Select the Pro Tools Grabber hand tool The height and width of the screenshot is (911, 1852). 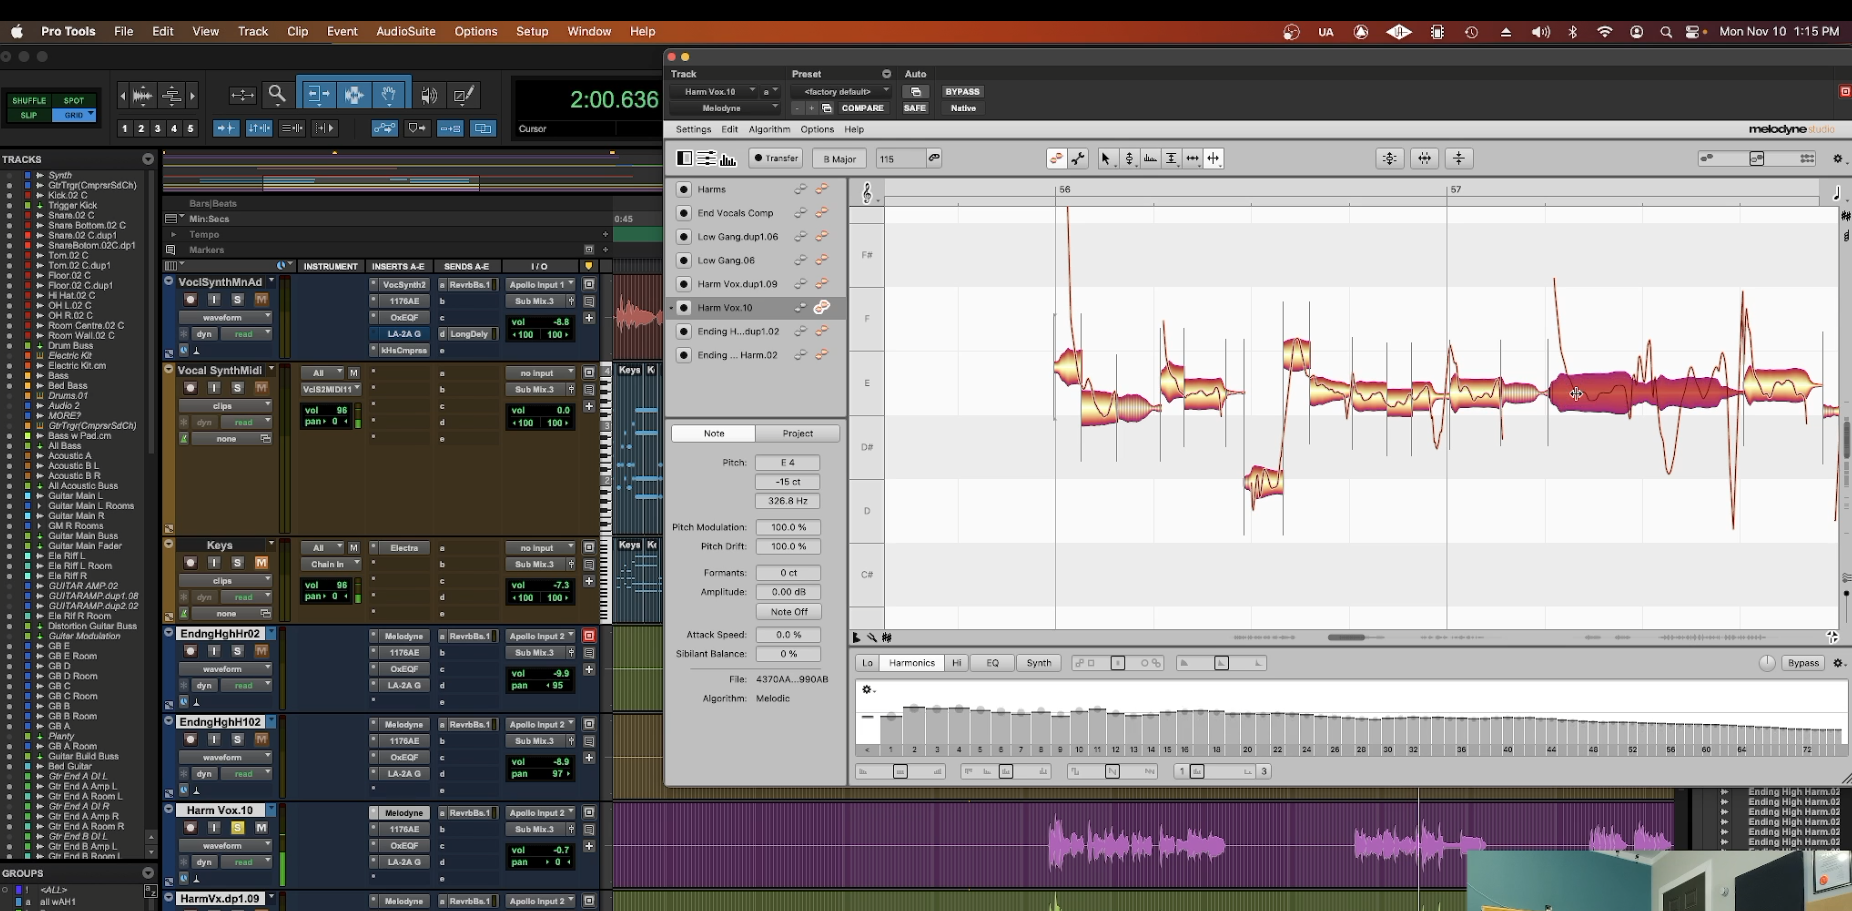tap(388, 95)
